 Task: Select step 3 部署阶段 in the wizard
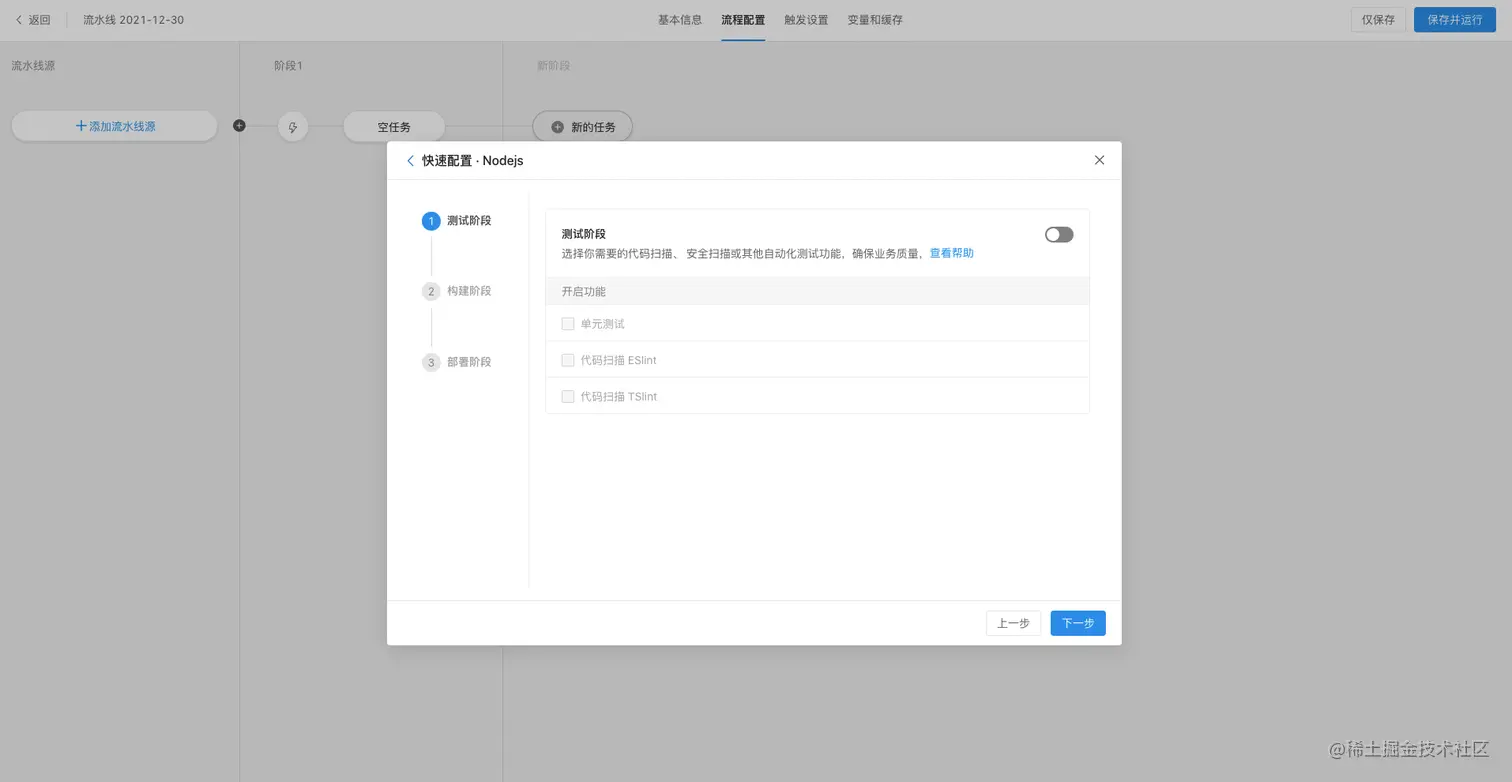(x=457, y=362)
